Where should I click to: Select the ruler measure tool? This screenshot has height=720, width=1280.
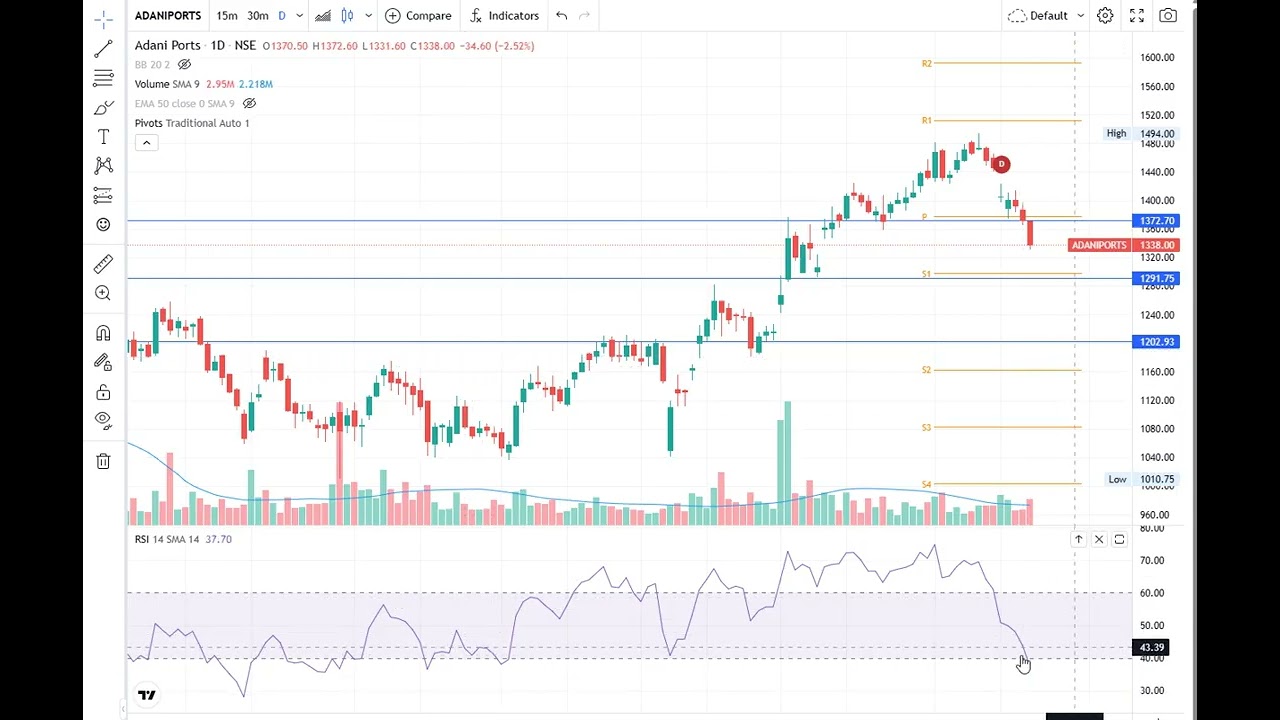(103, 264)
